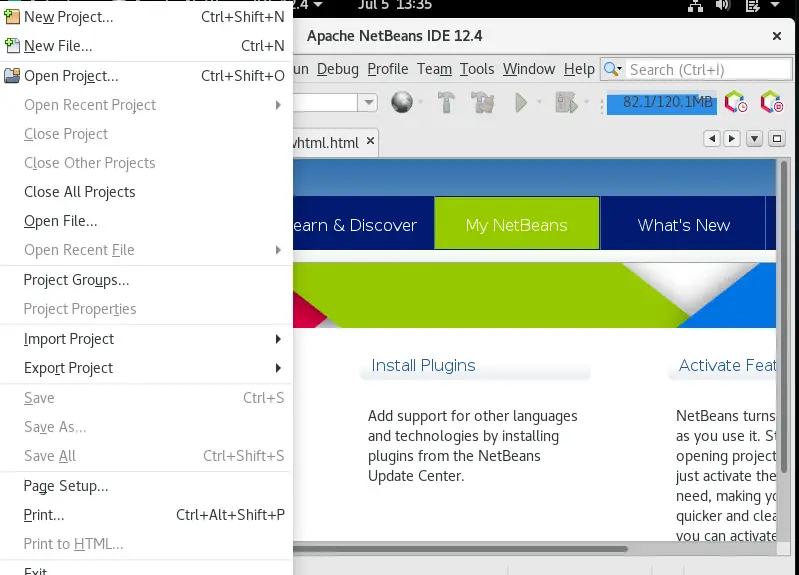Click the Build Project hammer icon
799x575 pixels.
446,102
